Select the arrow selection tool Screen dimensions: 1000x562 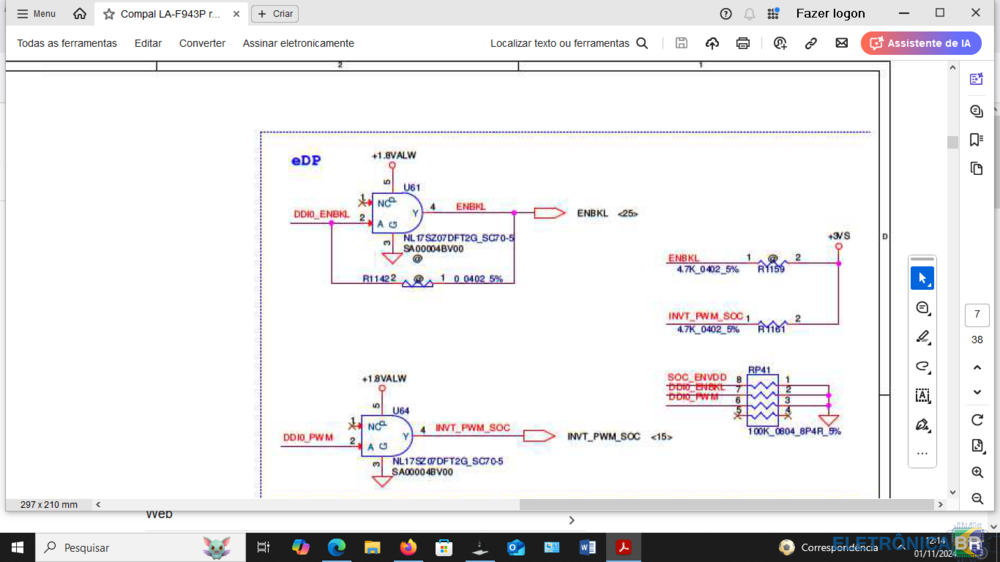[922, 278]
